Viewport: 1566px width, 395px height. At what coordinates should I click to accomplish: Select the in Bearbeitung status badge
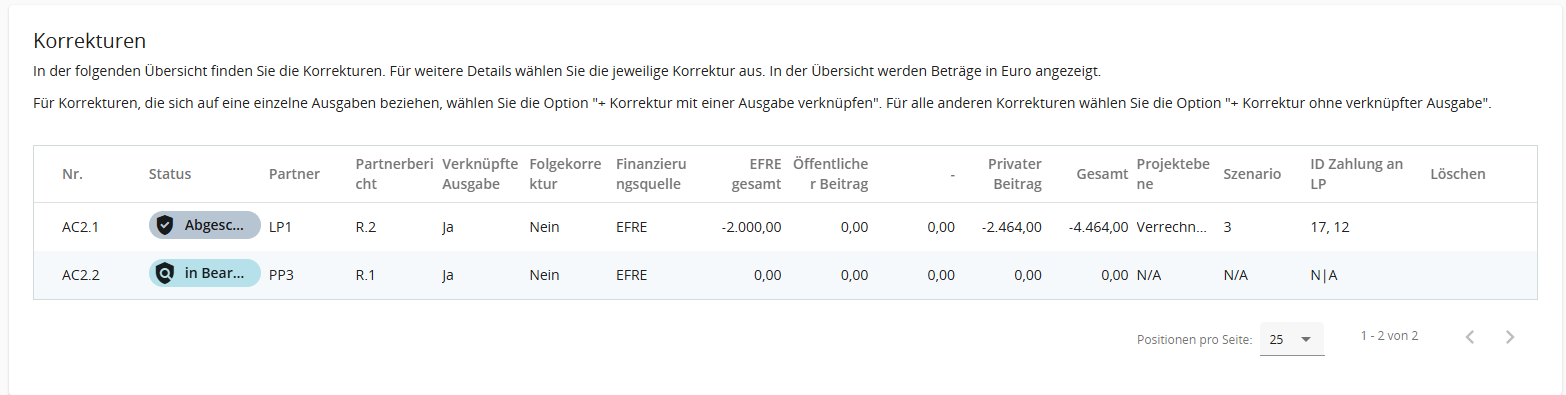pyautogui.click(x=205, y=274)
